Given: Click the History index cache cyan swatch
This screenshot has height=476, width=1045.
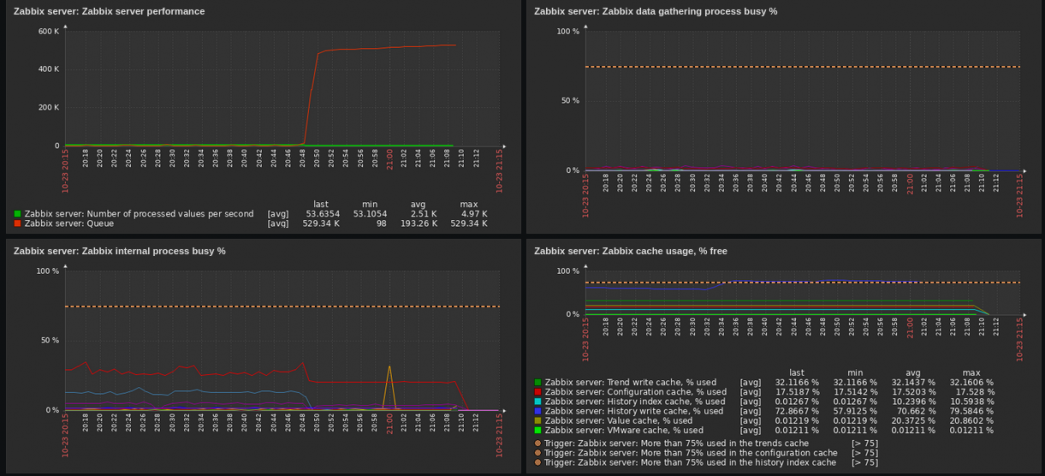Looking at the screenshot, I should (x=538, y=402).
